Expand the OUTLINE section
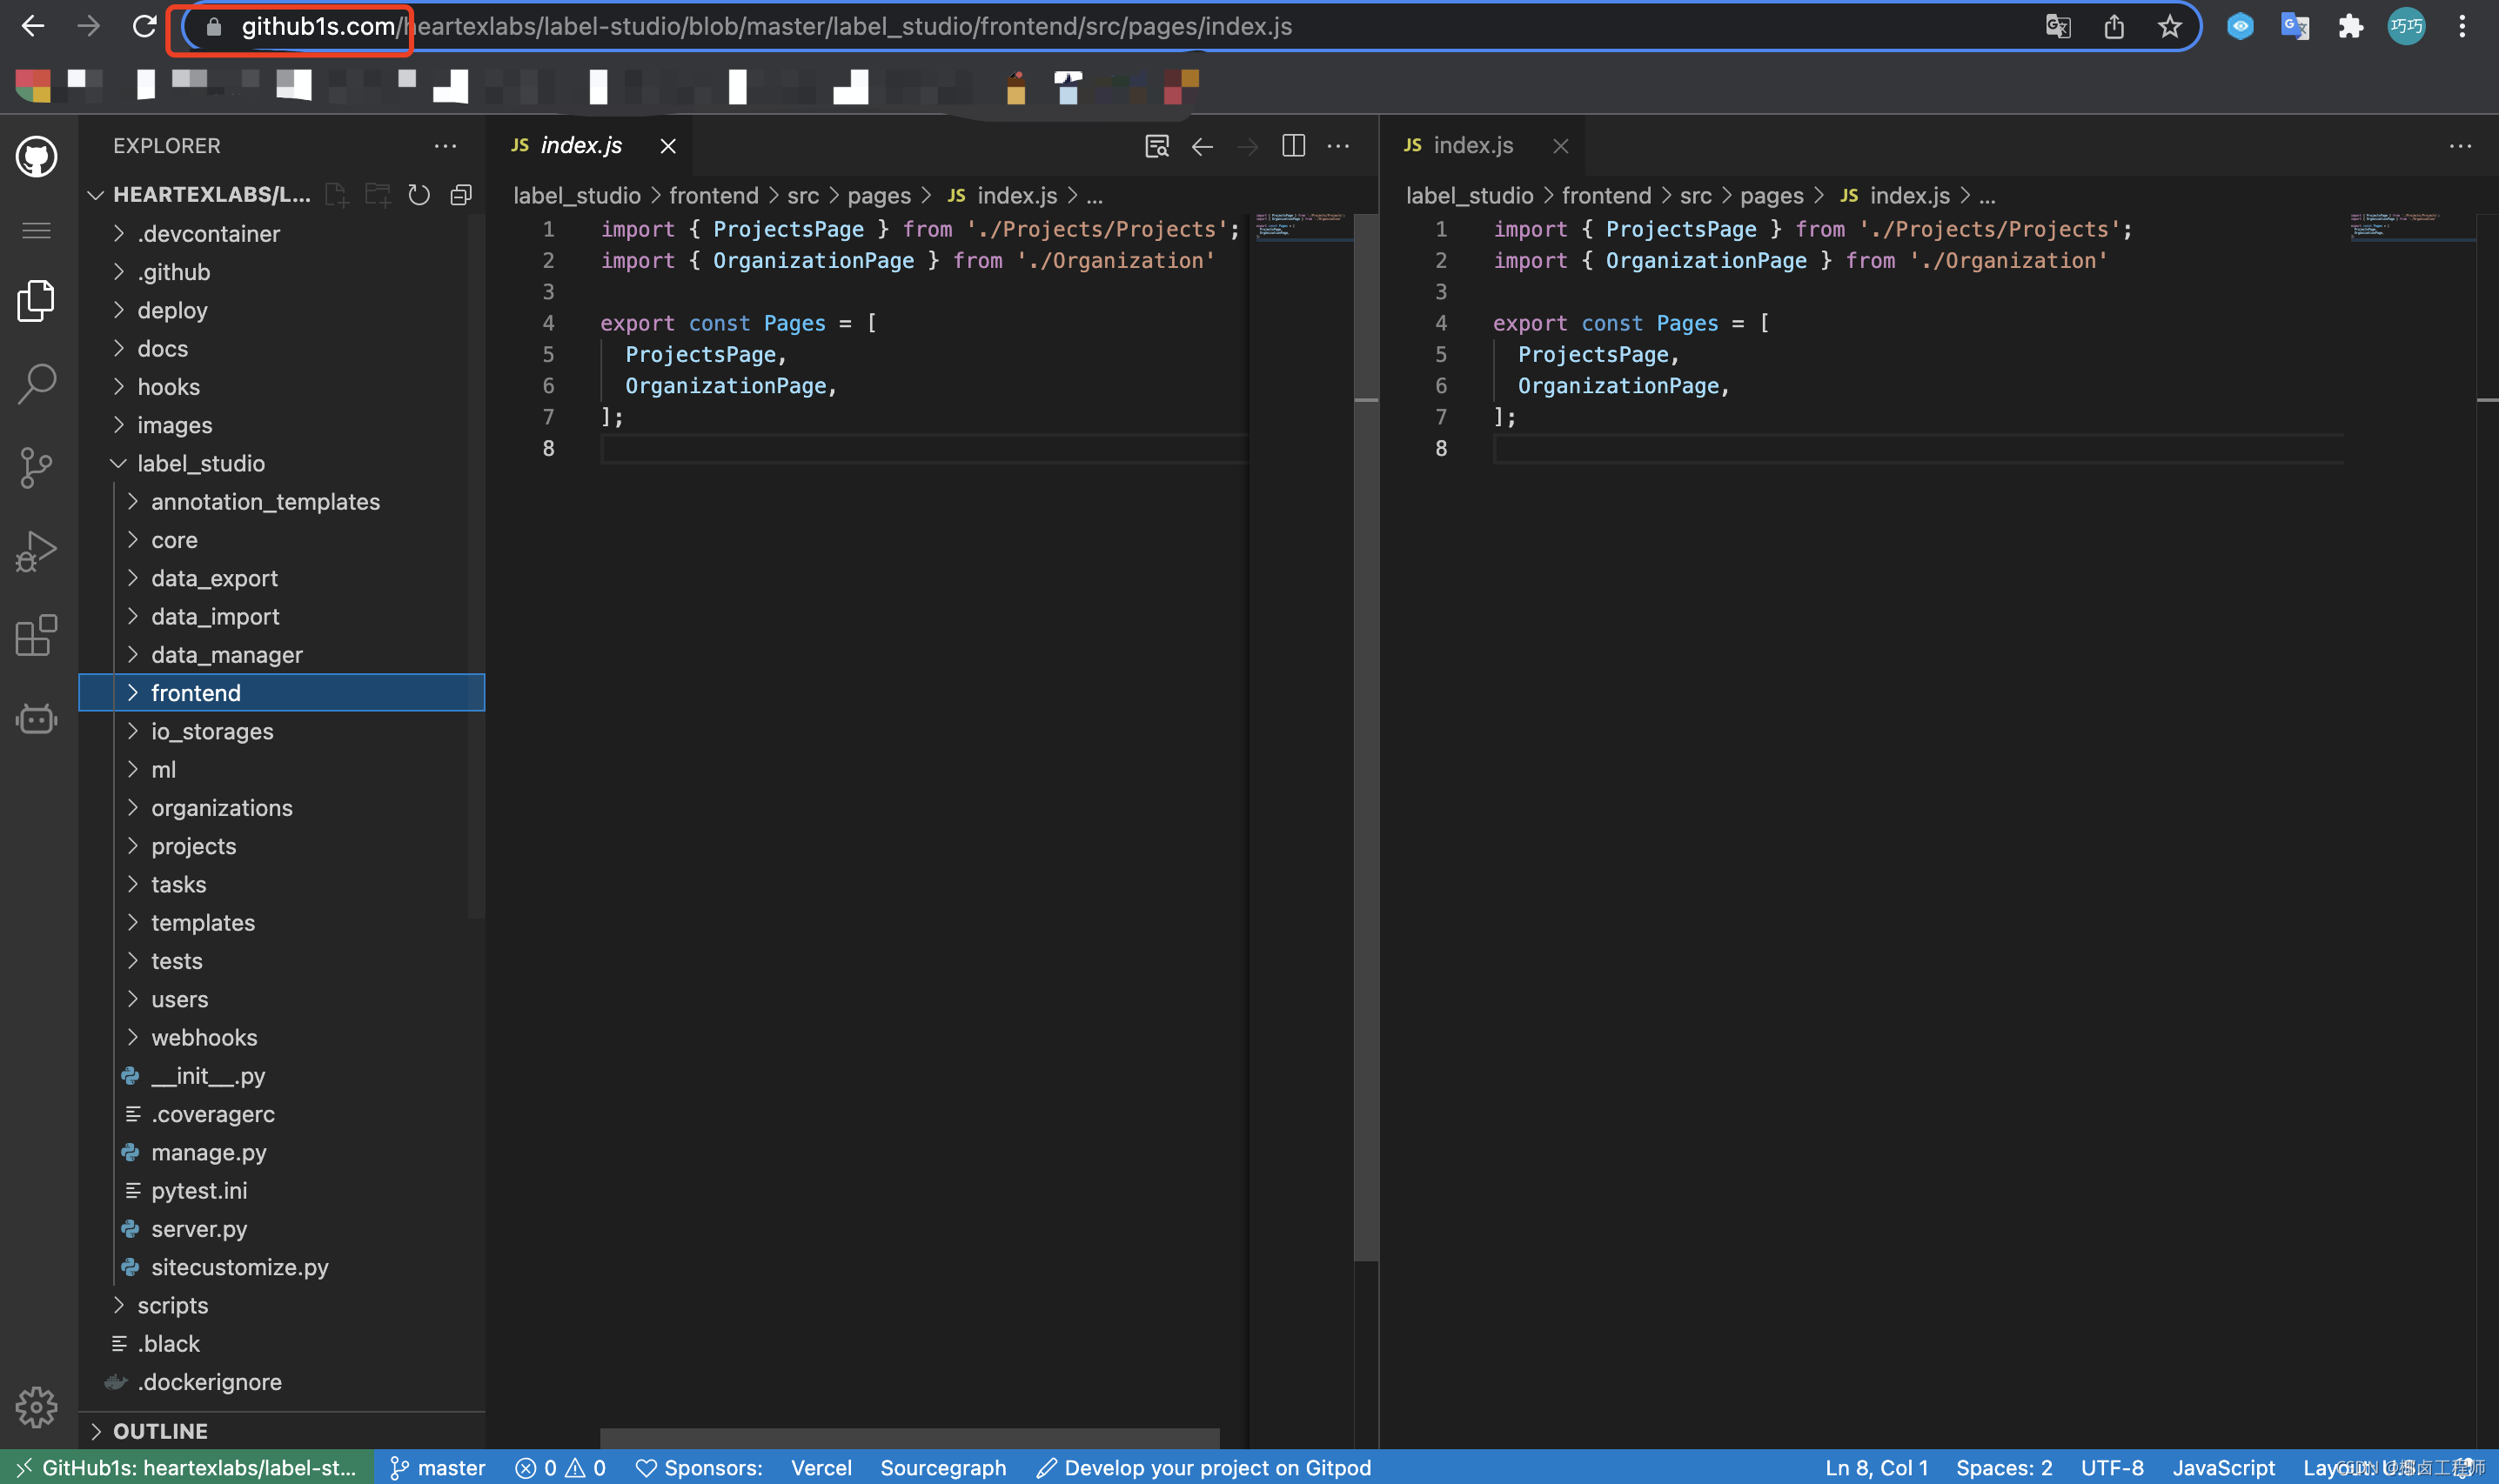Screen dimensions: 2499x1484 160,1431
